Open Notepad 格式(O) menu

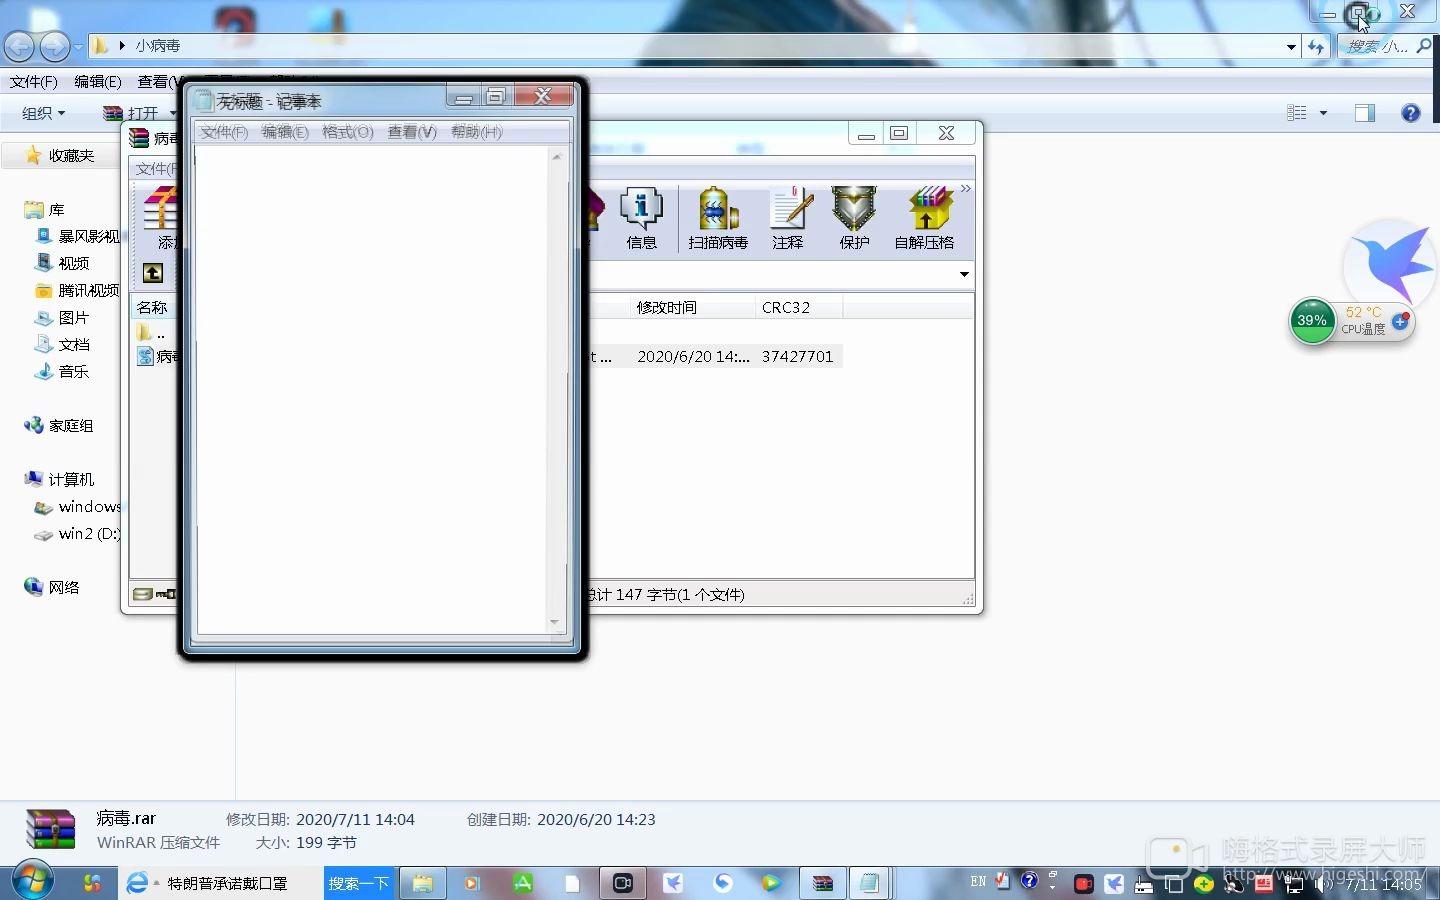coord(348,132)
